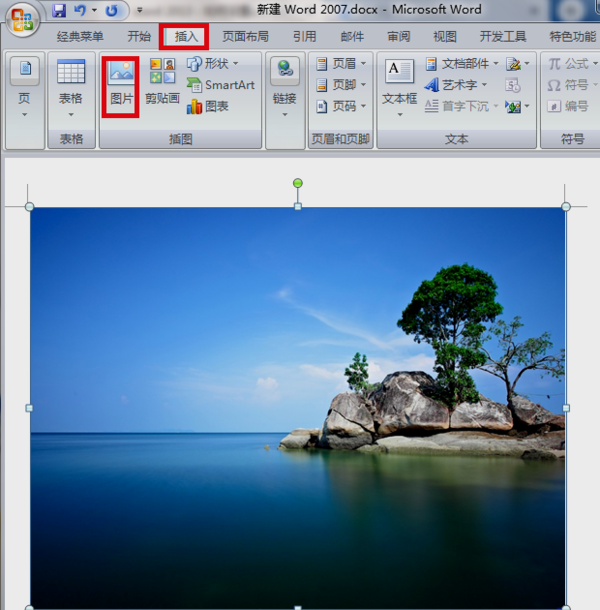
Task: Open the 邮件 tab
Action: (352, 37)
